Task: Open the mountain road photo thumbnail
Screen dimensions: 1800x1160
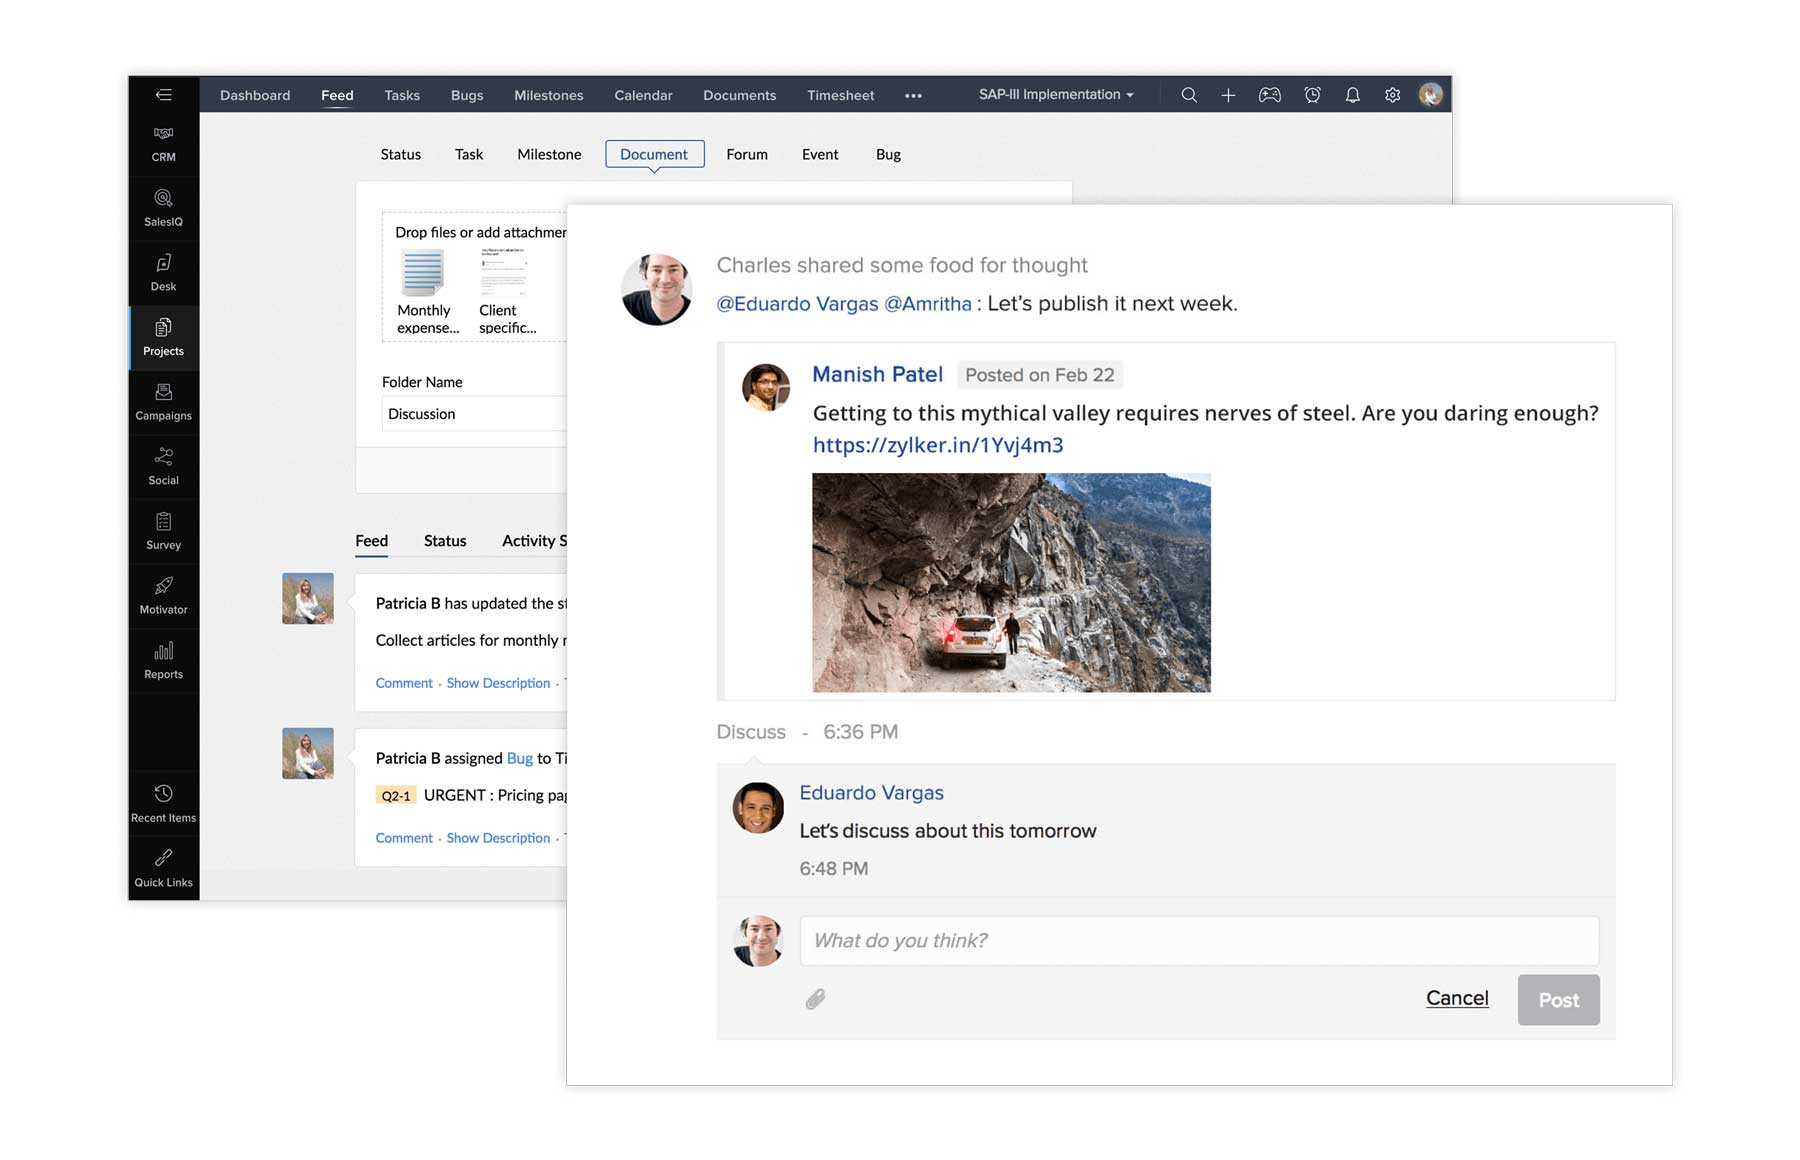Action: [1011, 582]
